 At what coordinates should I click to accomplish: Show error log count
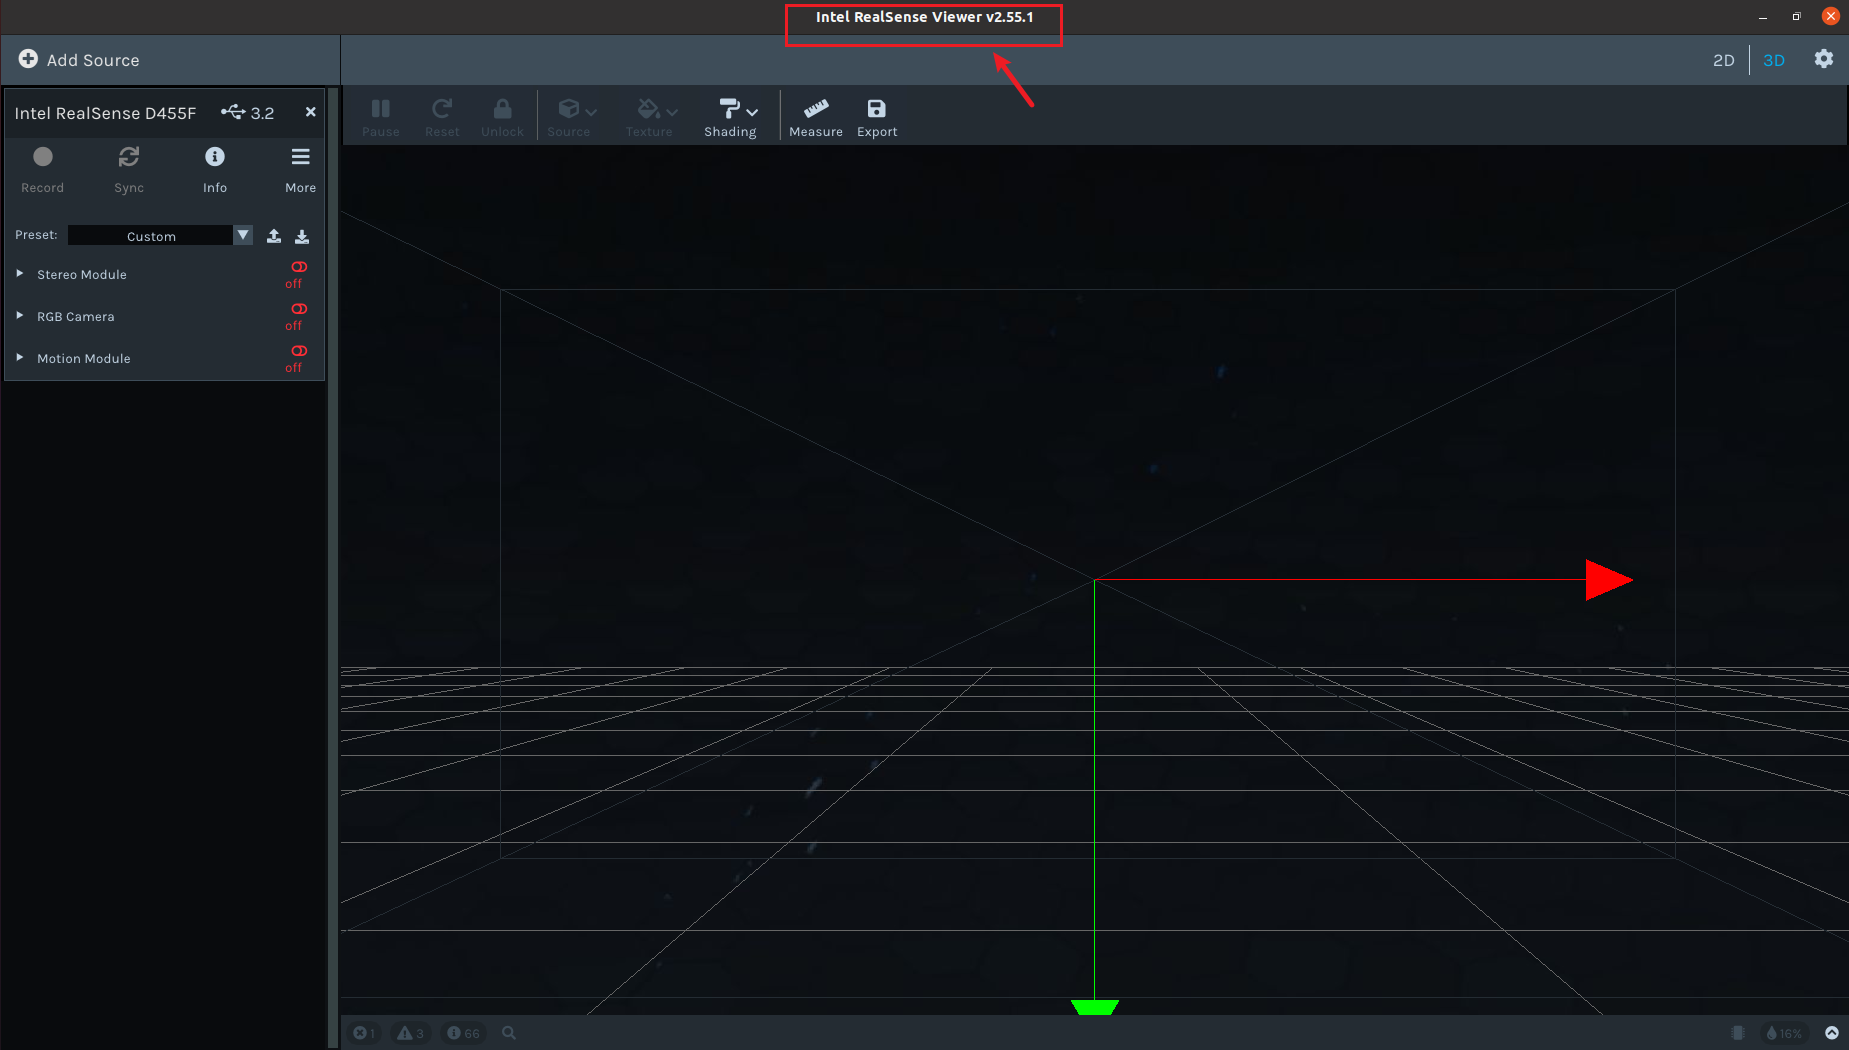tap(364, 1033)
